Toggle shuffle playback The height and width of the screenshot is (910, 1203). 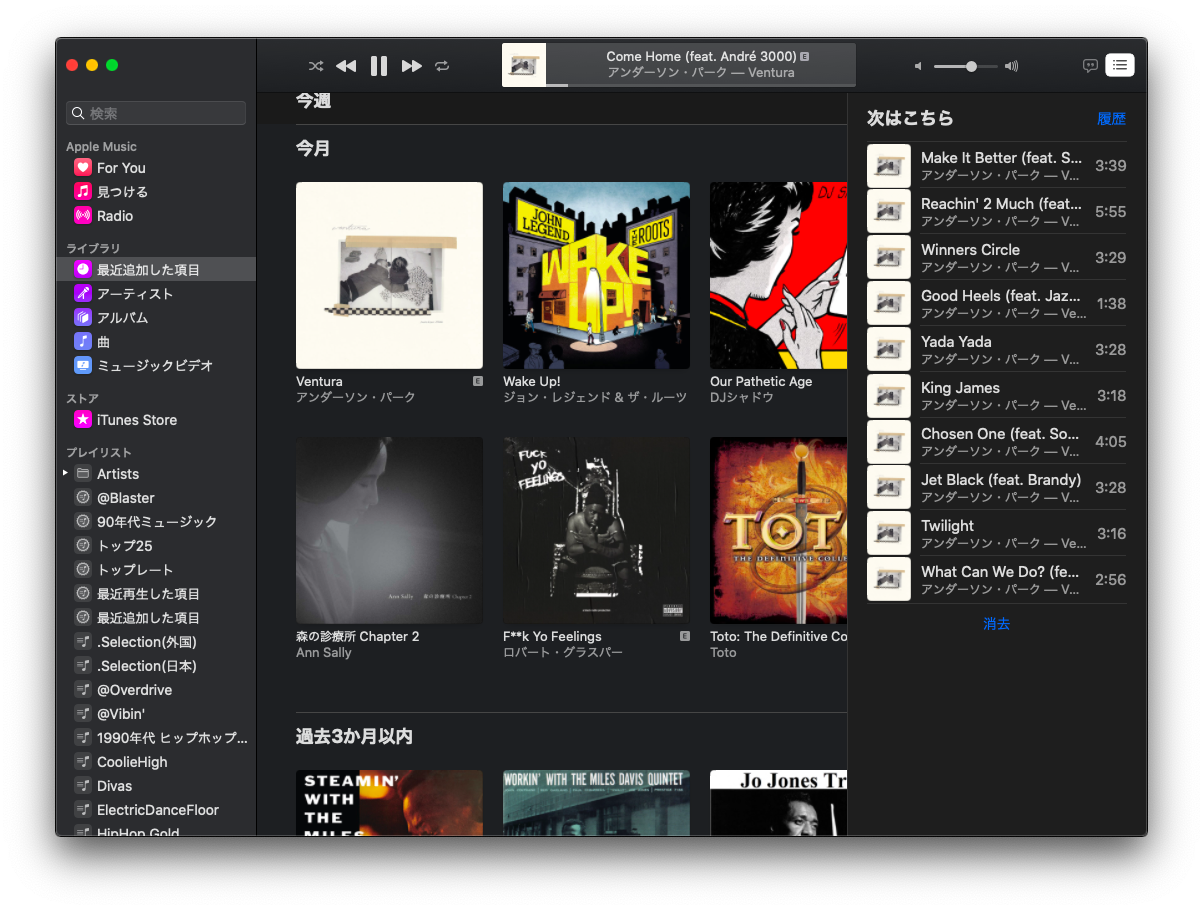click(x=316, y=66)
